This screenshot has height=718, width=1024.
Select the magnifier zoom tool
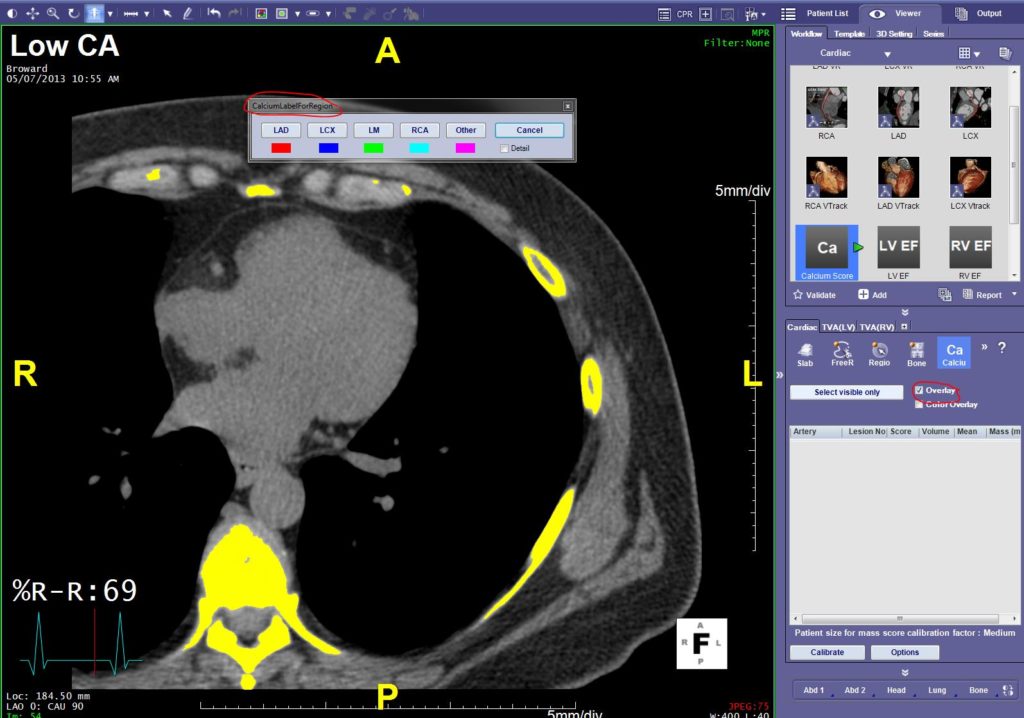(53, 13)
